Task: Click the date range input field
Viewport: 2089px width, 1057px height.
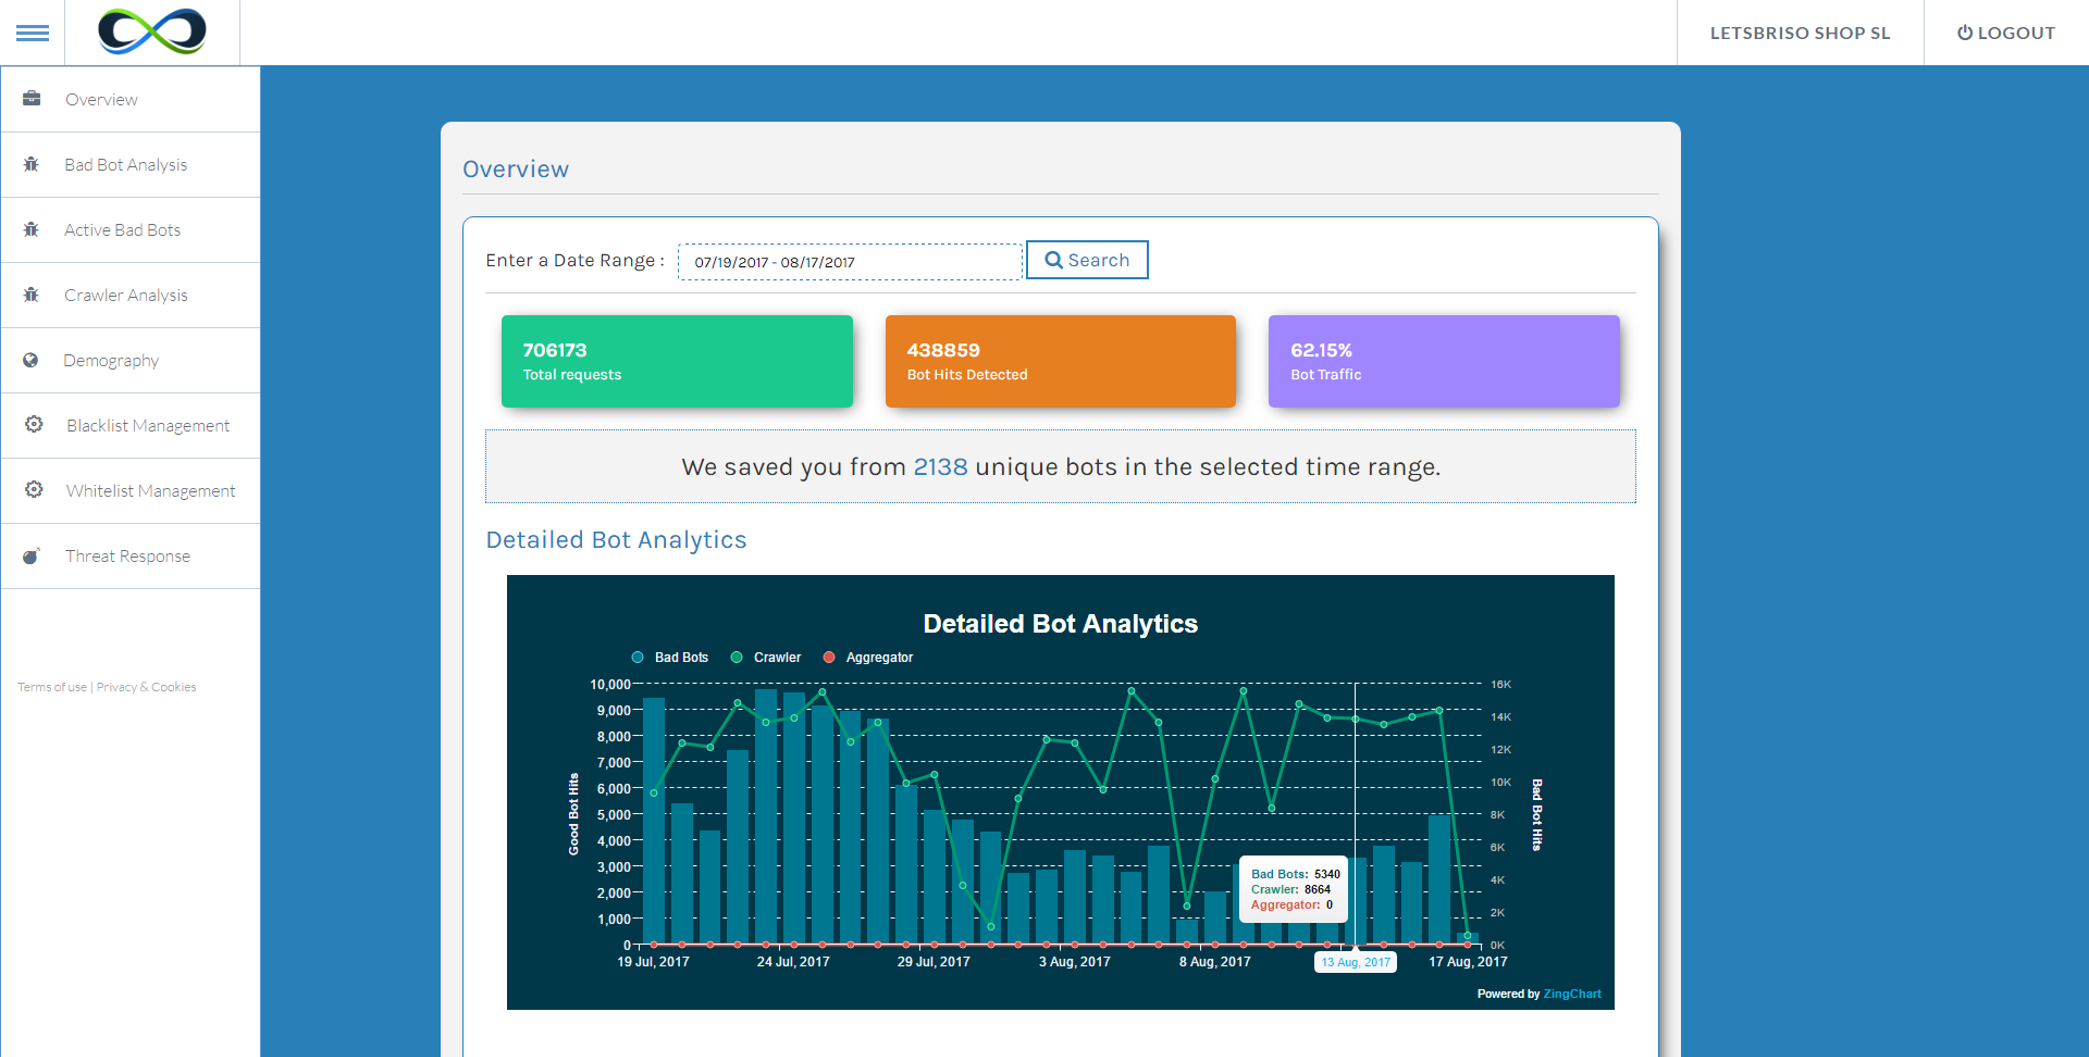Action: click(x=850, y=262)
